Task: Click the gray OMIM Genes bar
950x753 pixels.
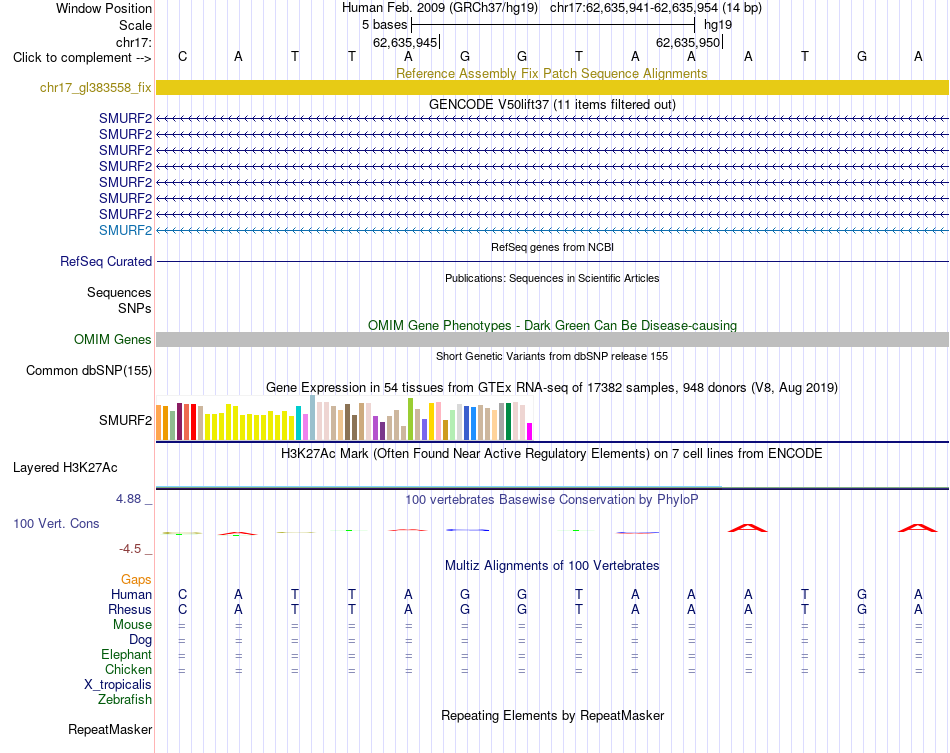Action: [x=552, y=339]
